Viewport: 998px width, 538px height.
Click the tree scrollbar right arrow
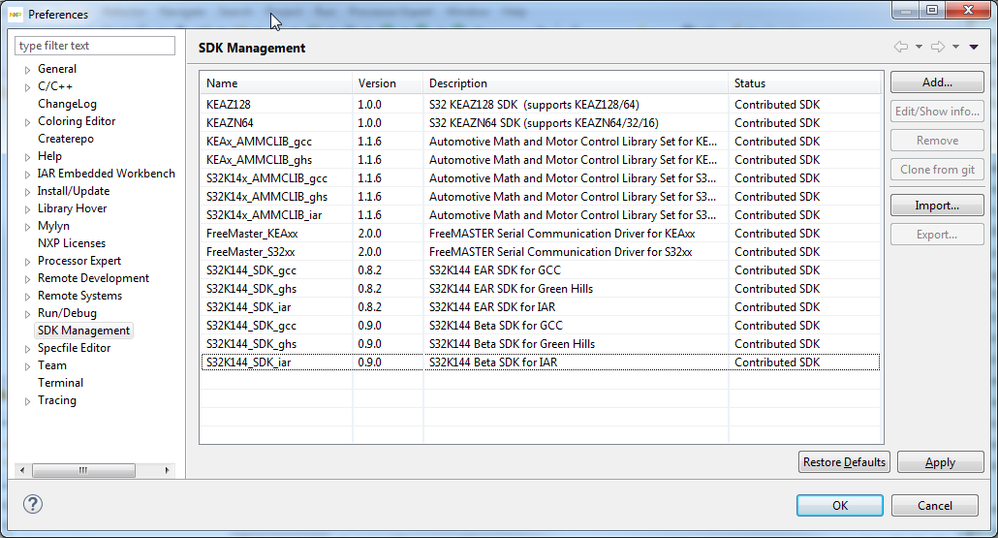(x=167, y=471)
